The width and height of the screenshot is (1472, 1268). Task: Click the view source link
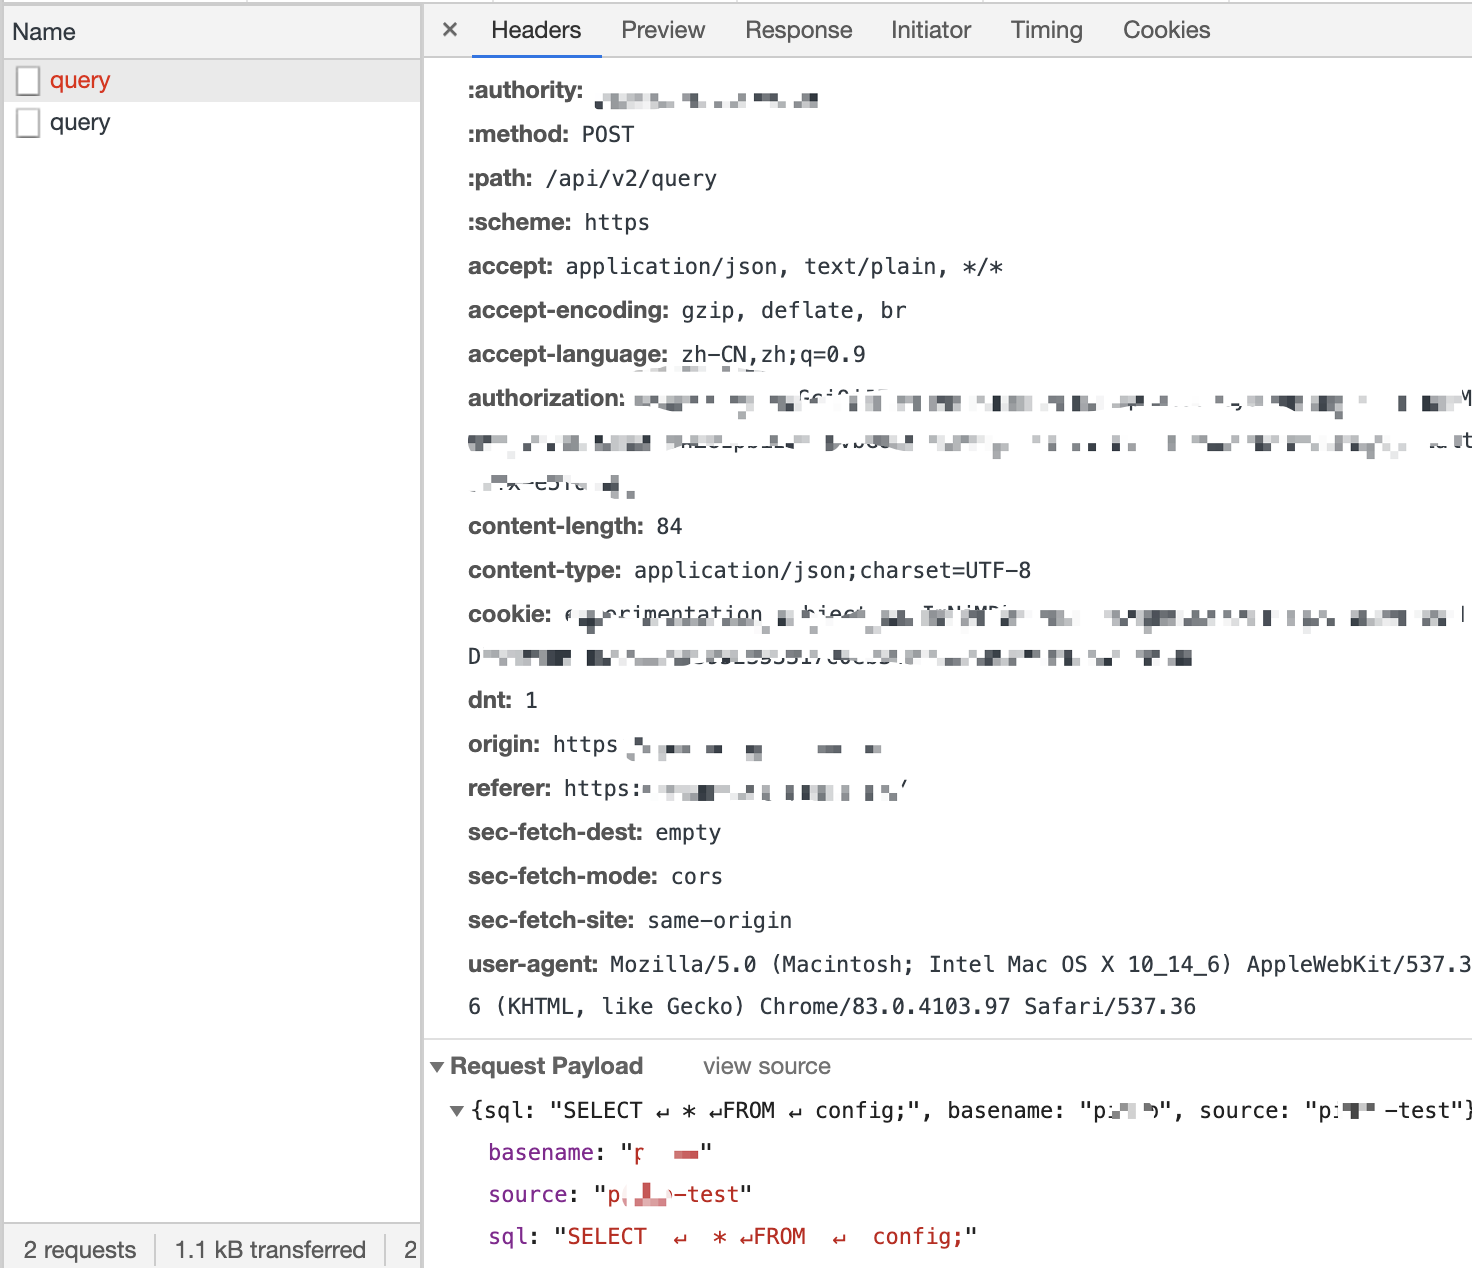[x=767, y=1066]
